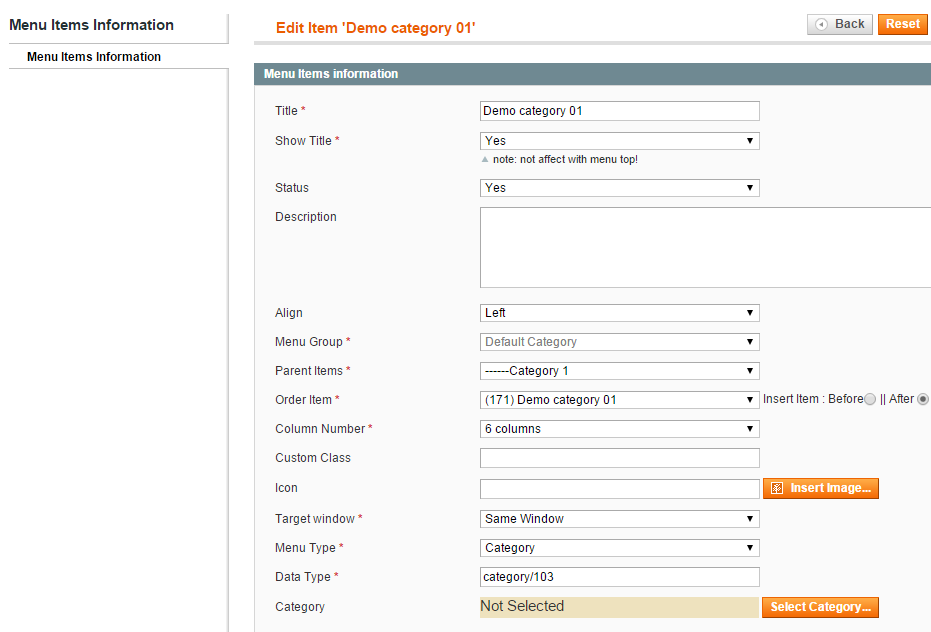Open the Show Title dropdown

619,141
